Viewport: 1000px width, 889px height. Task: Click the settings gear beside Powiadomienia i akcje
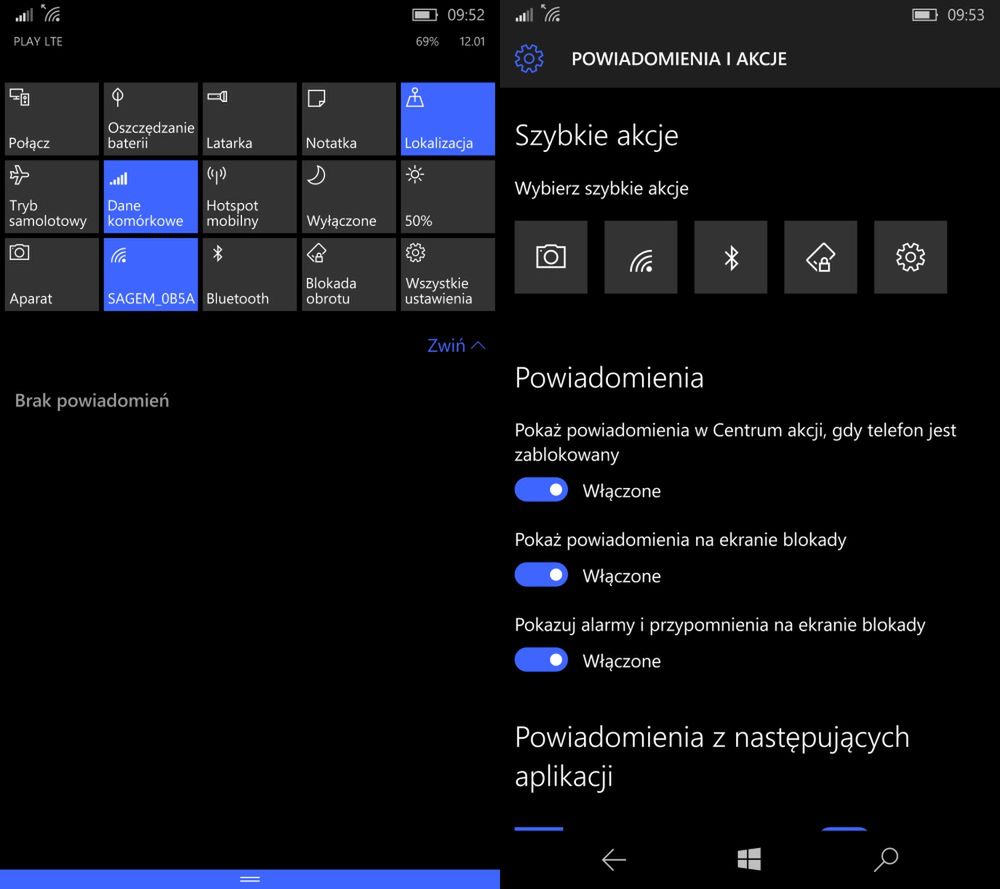pyautogui.click(x=529, y=59)
